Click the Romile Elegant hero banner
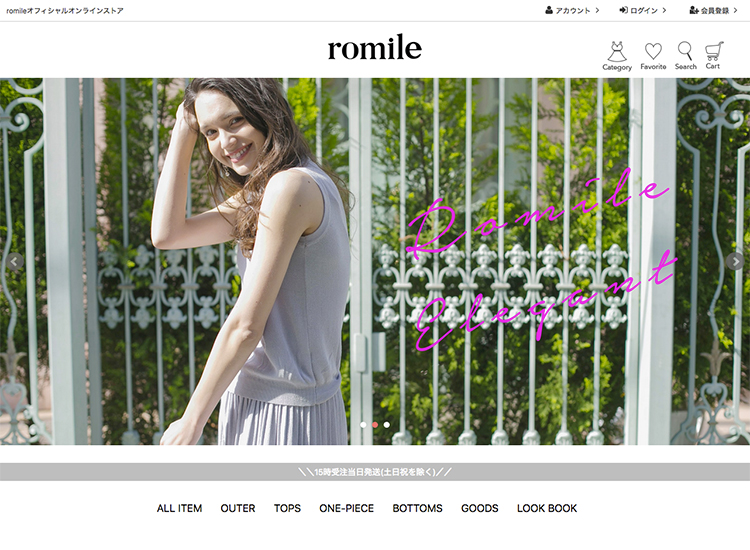Screen dimensions: 750x550 (x=375, y=262)
